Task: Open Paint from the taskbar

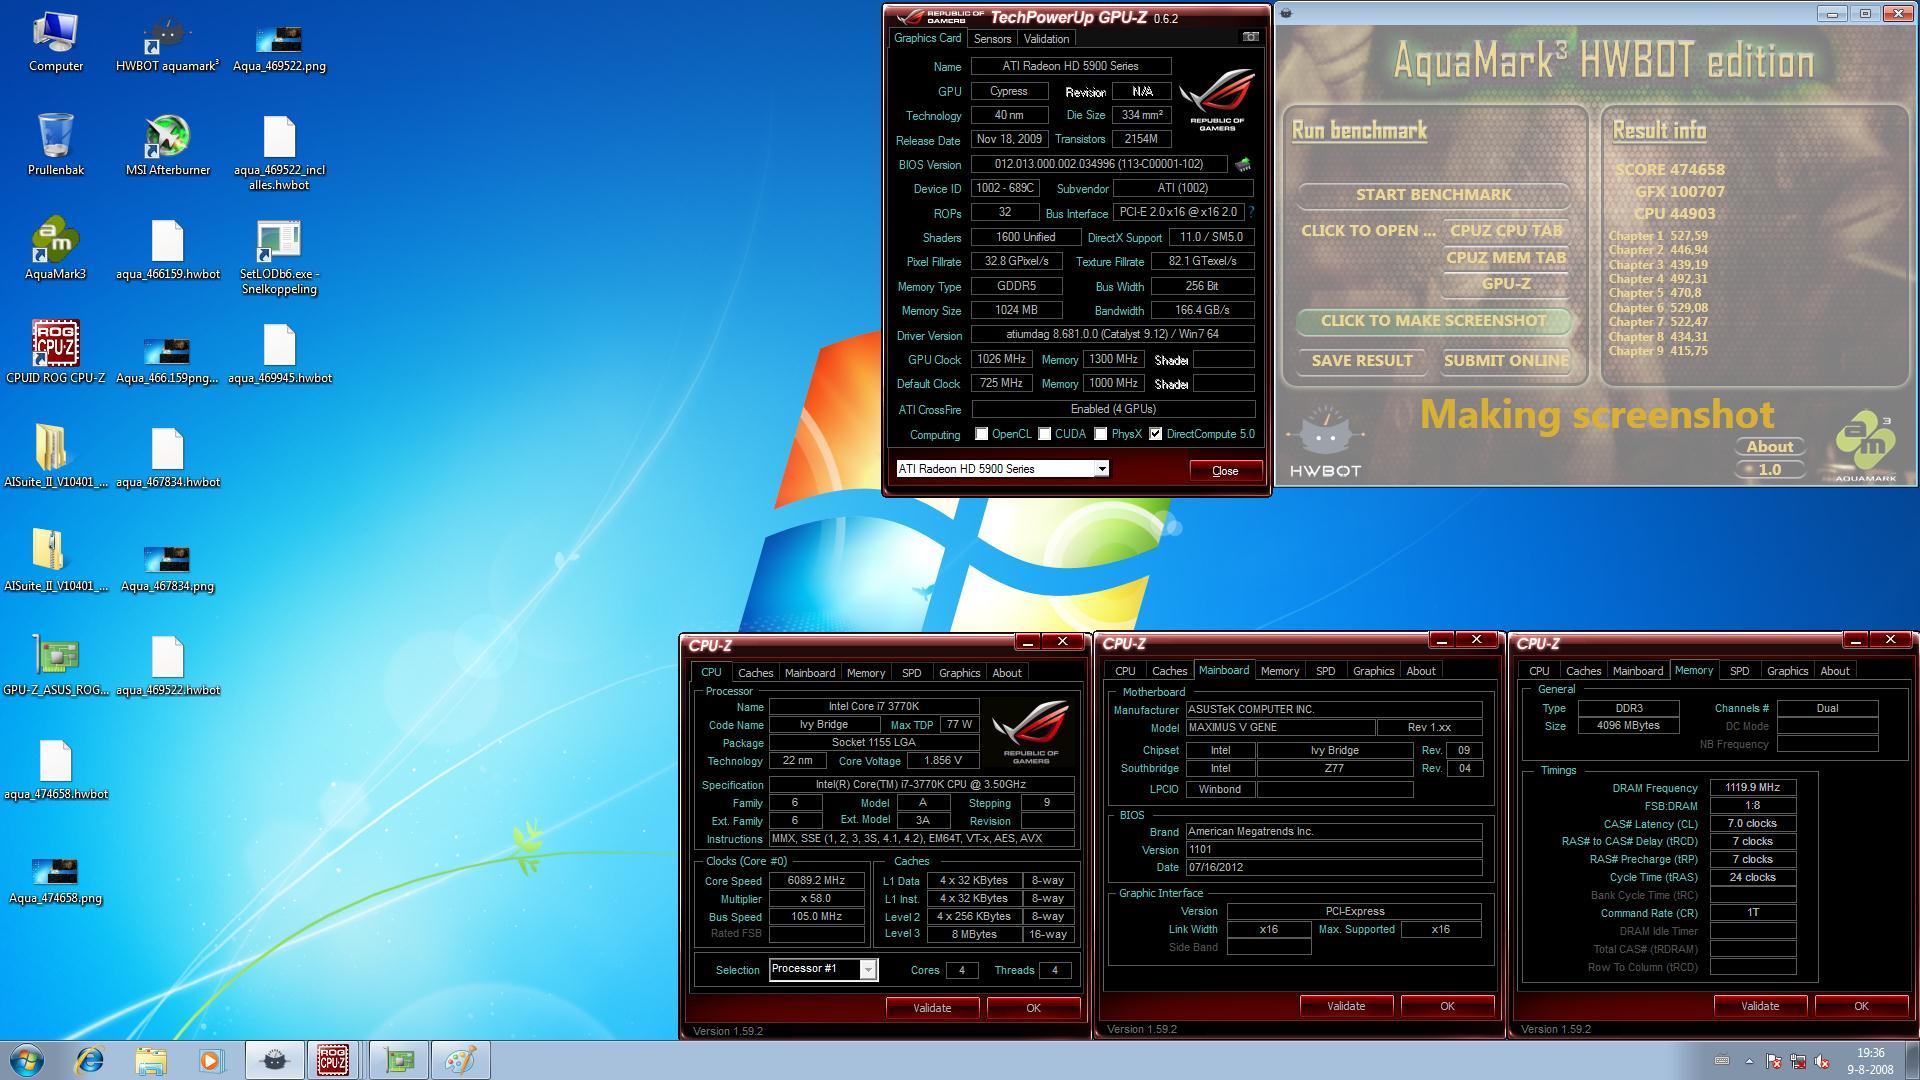Action: [459, 1060]
